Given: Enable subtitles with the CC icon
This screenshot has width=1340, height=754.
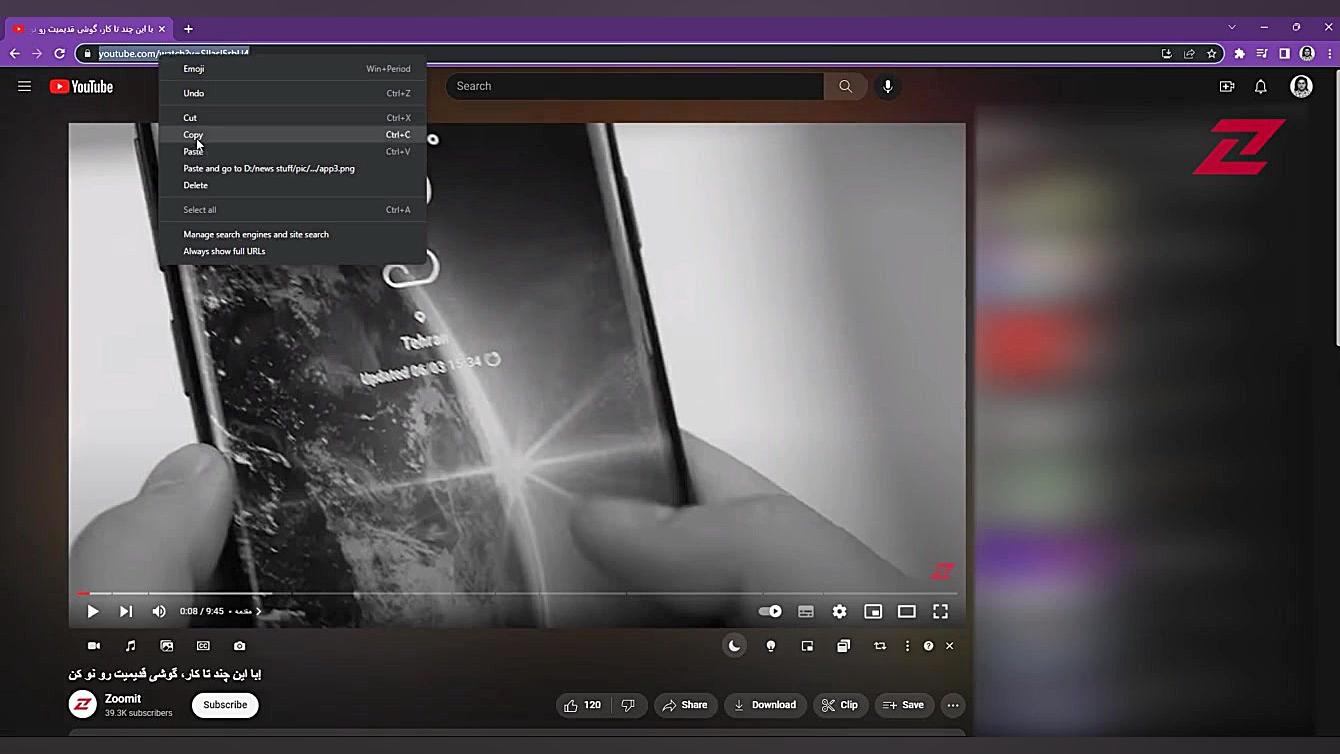Looking at the screenshot, I should 805,611.
